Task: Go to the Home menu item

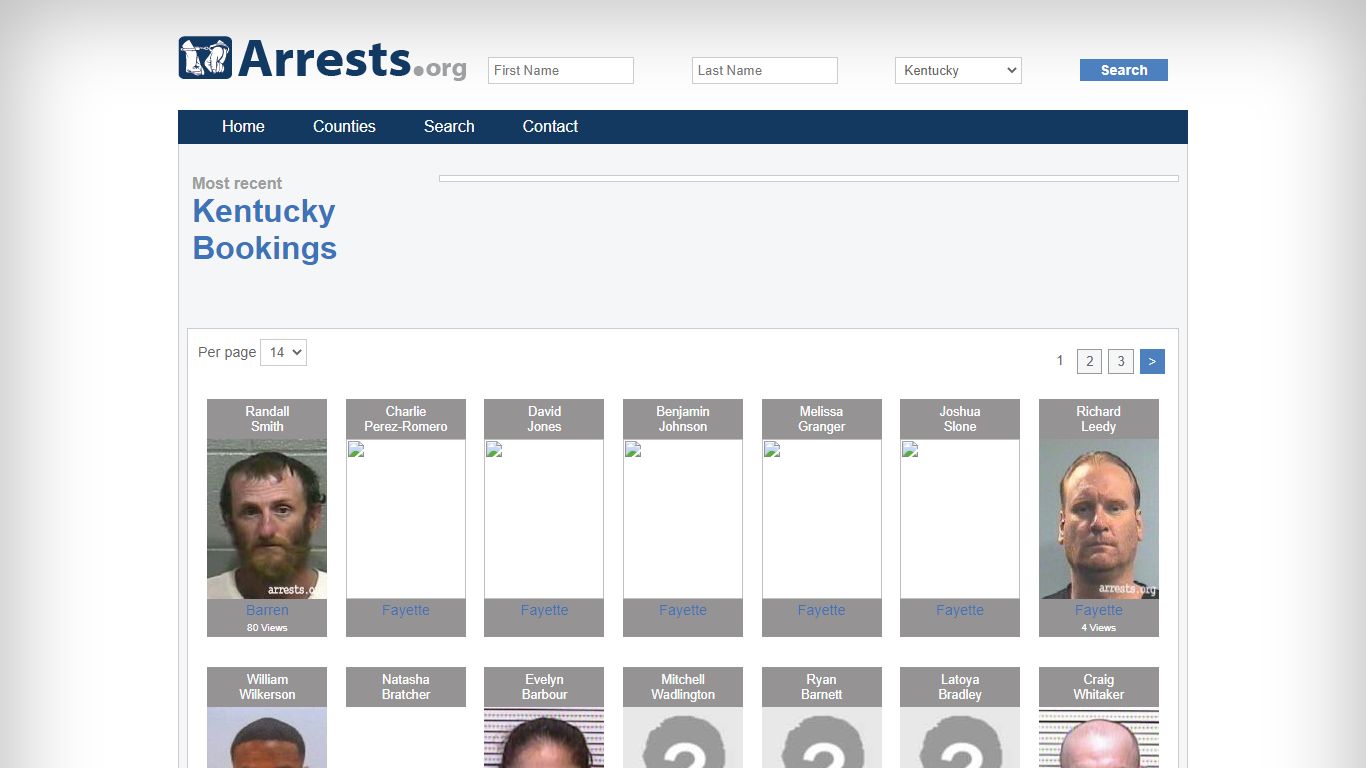Action: coord(243,126)
